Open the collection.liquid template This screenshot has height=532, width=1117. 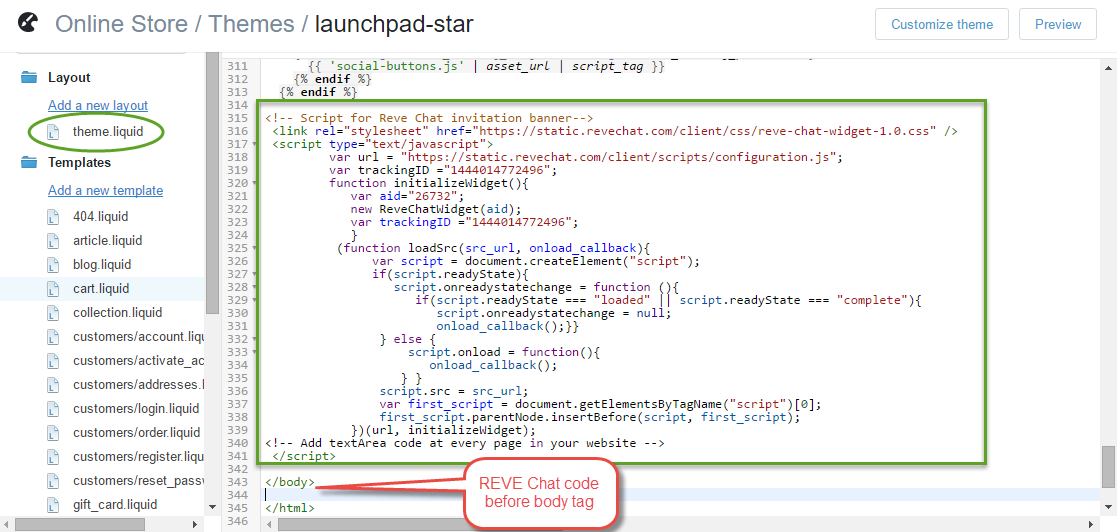118,313
